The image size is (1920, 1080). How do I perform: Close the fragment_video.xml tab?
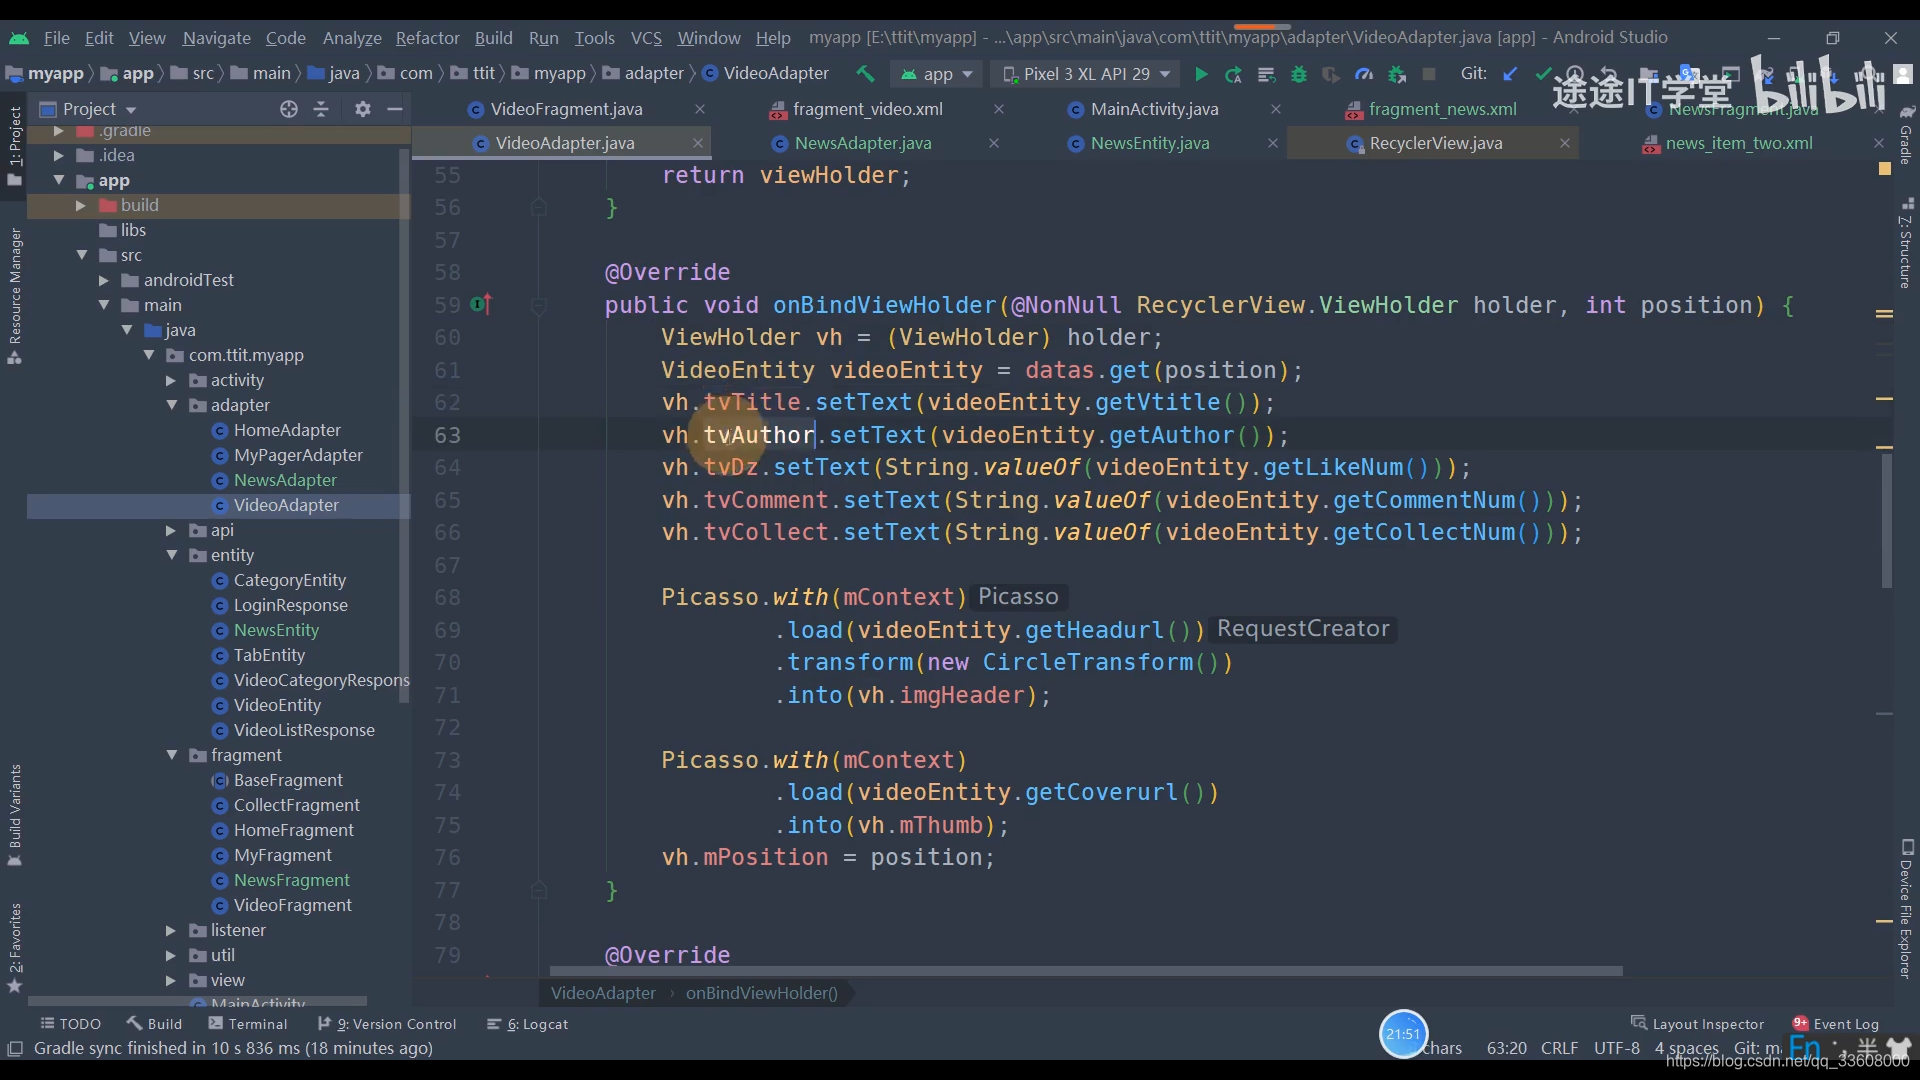tap(998, 109)
